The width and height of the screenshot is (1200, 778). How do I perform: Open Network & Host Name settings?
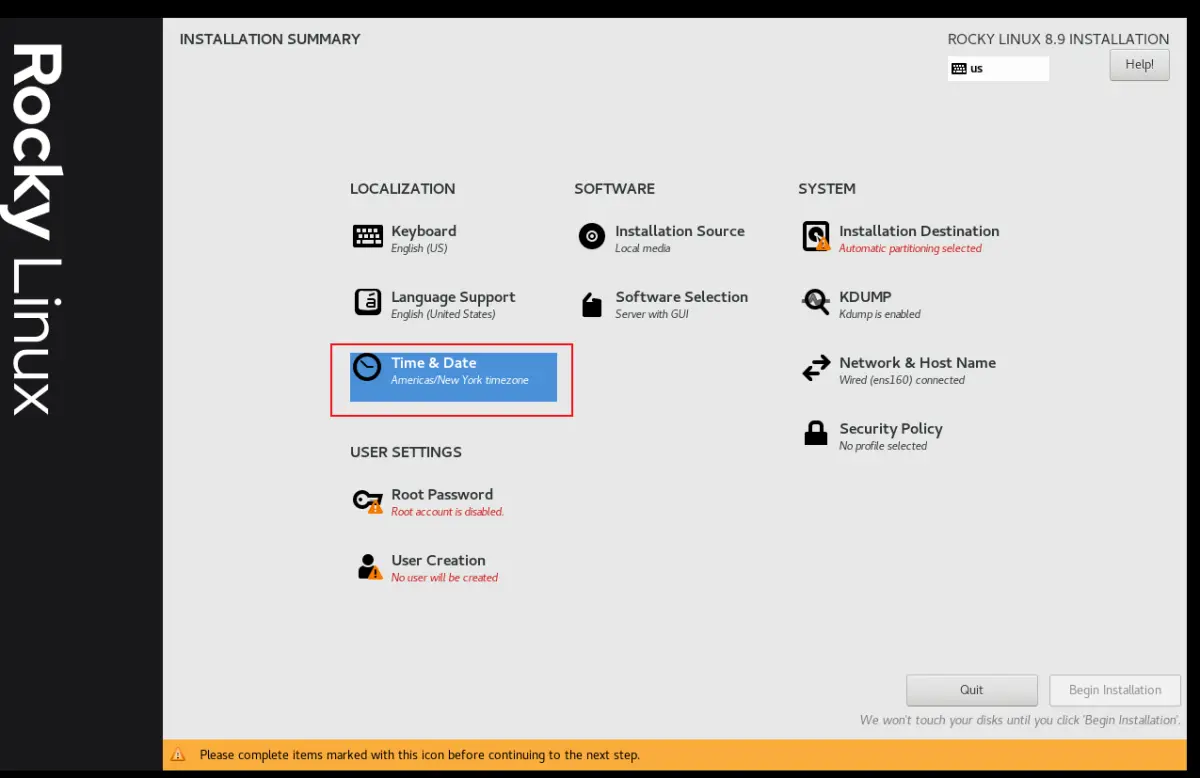tap(918, 363)
